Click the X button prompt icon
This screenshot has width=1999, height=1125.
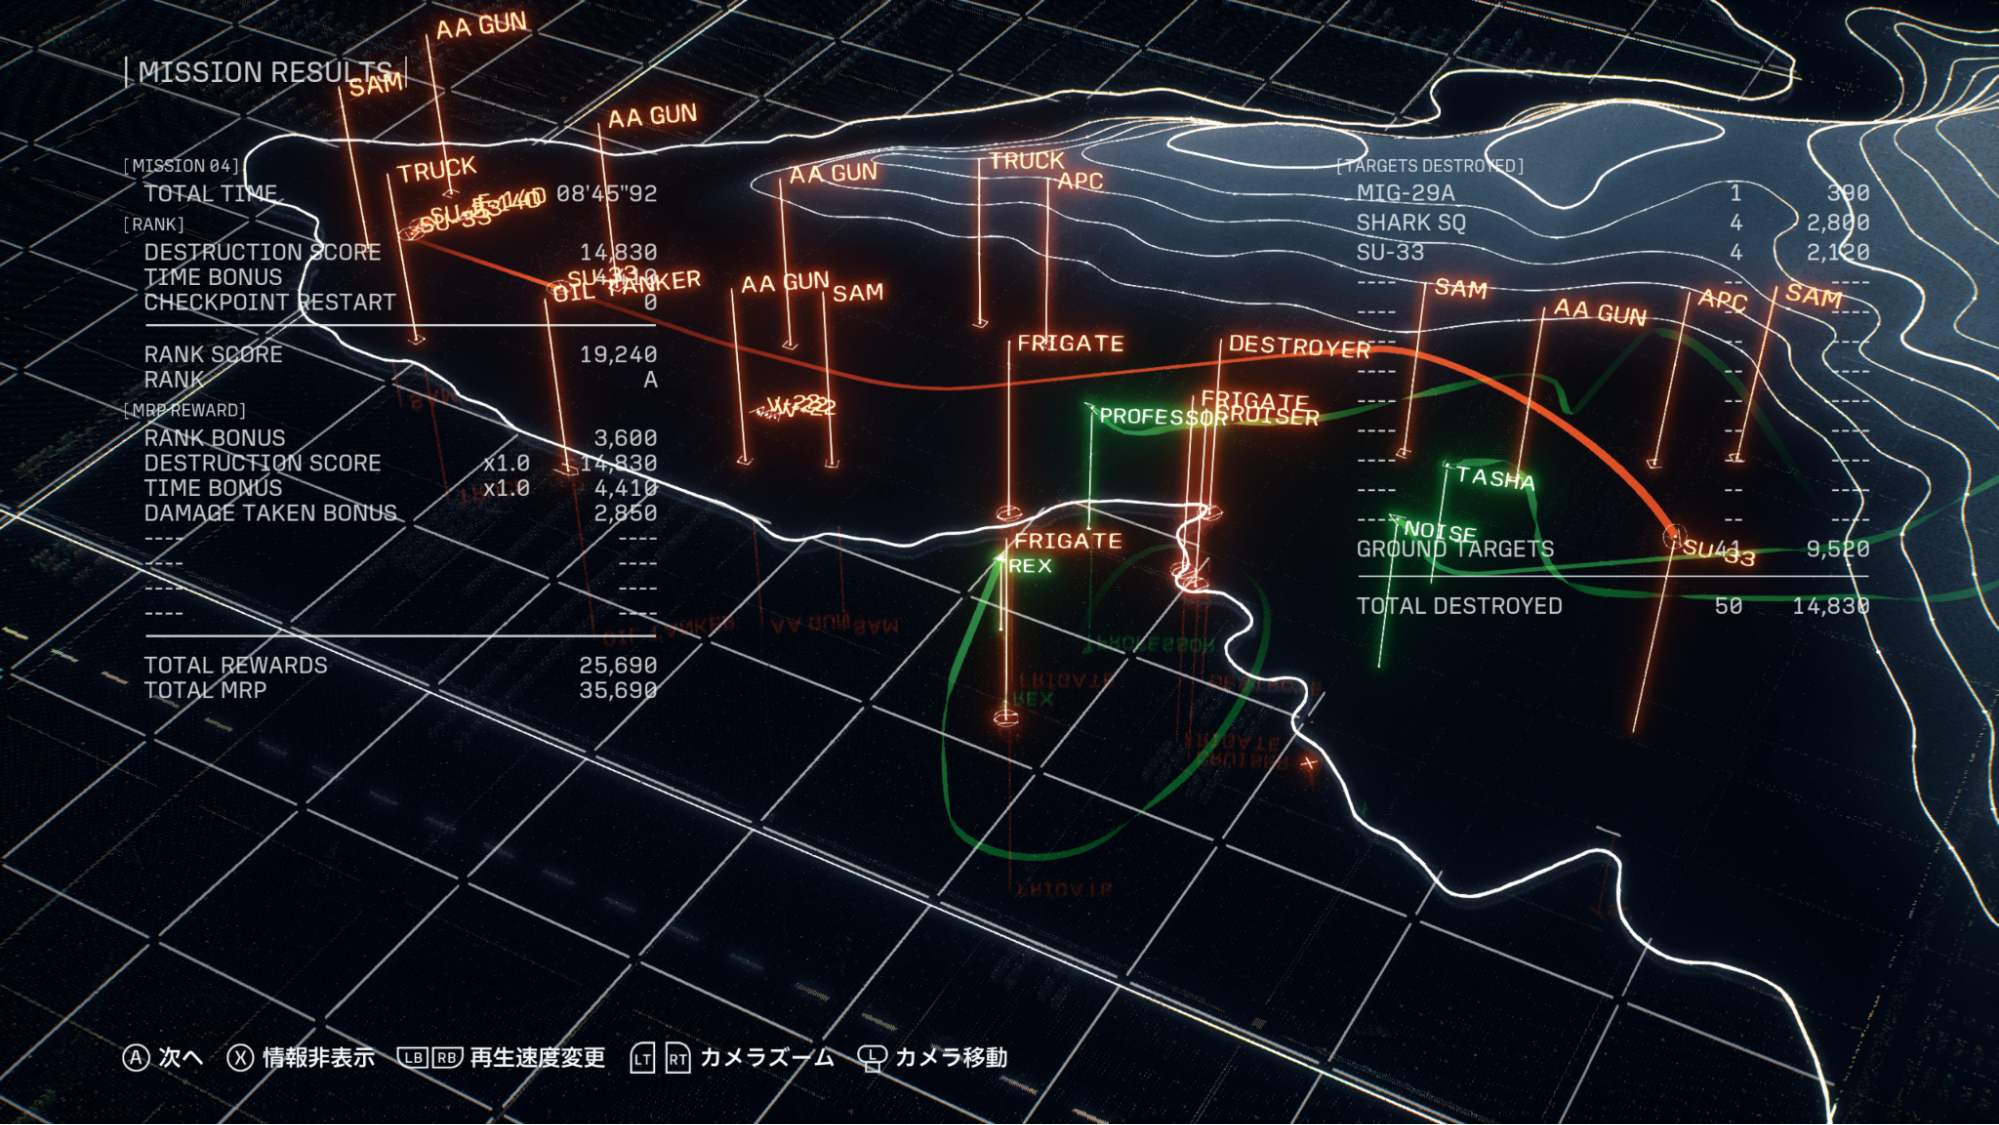[x=240, y=1058]
